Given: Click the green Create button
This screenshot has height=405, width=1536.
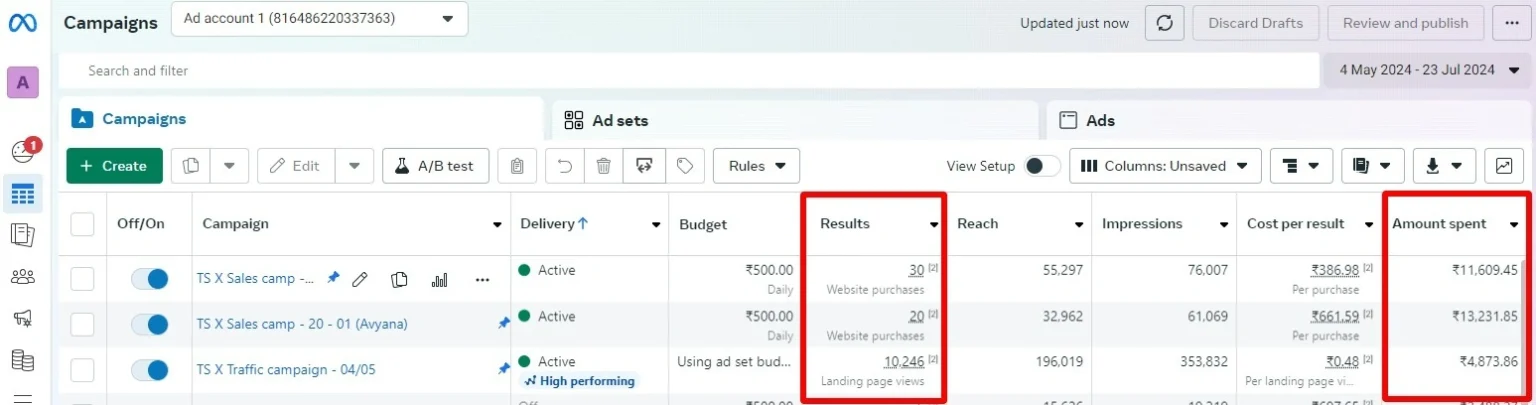Looking at the screenshot, I should pyautogui.click(x=114, y=166).
